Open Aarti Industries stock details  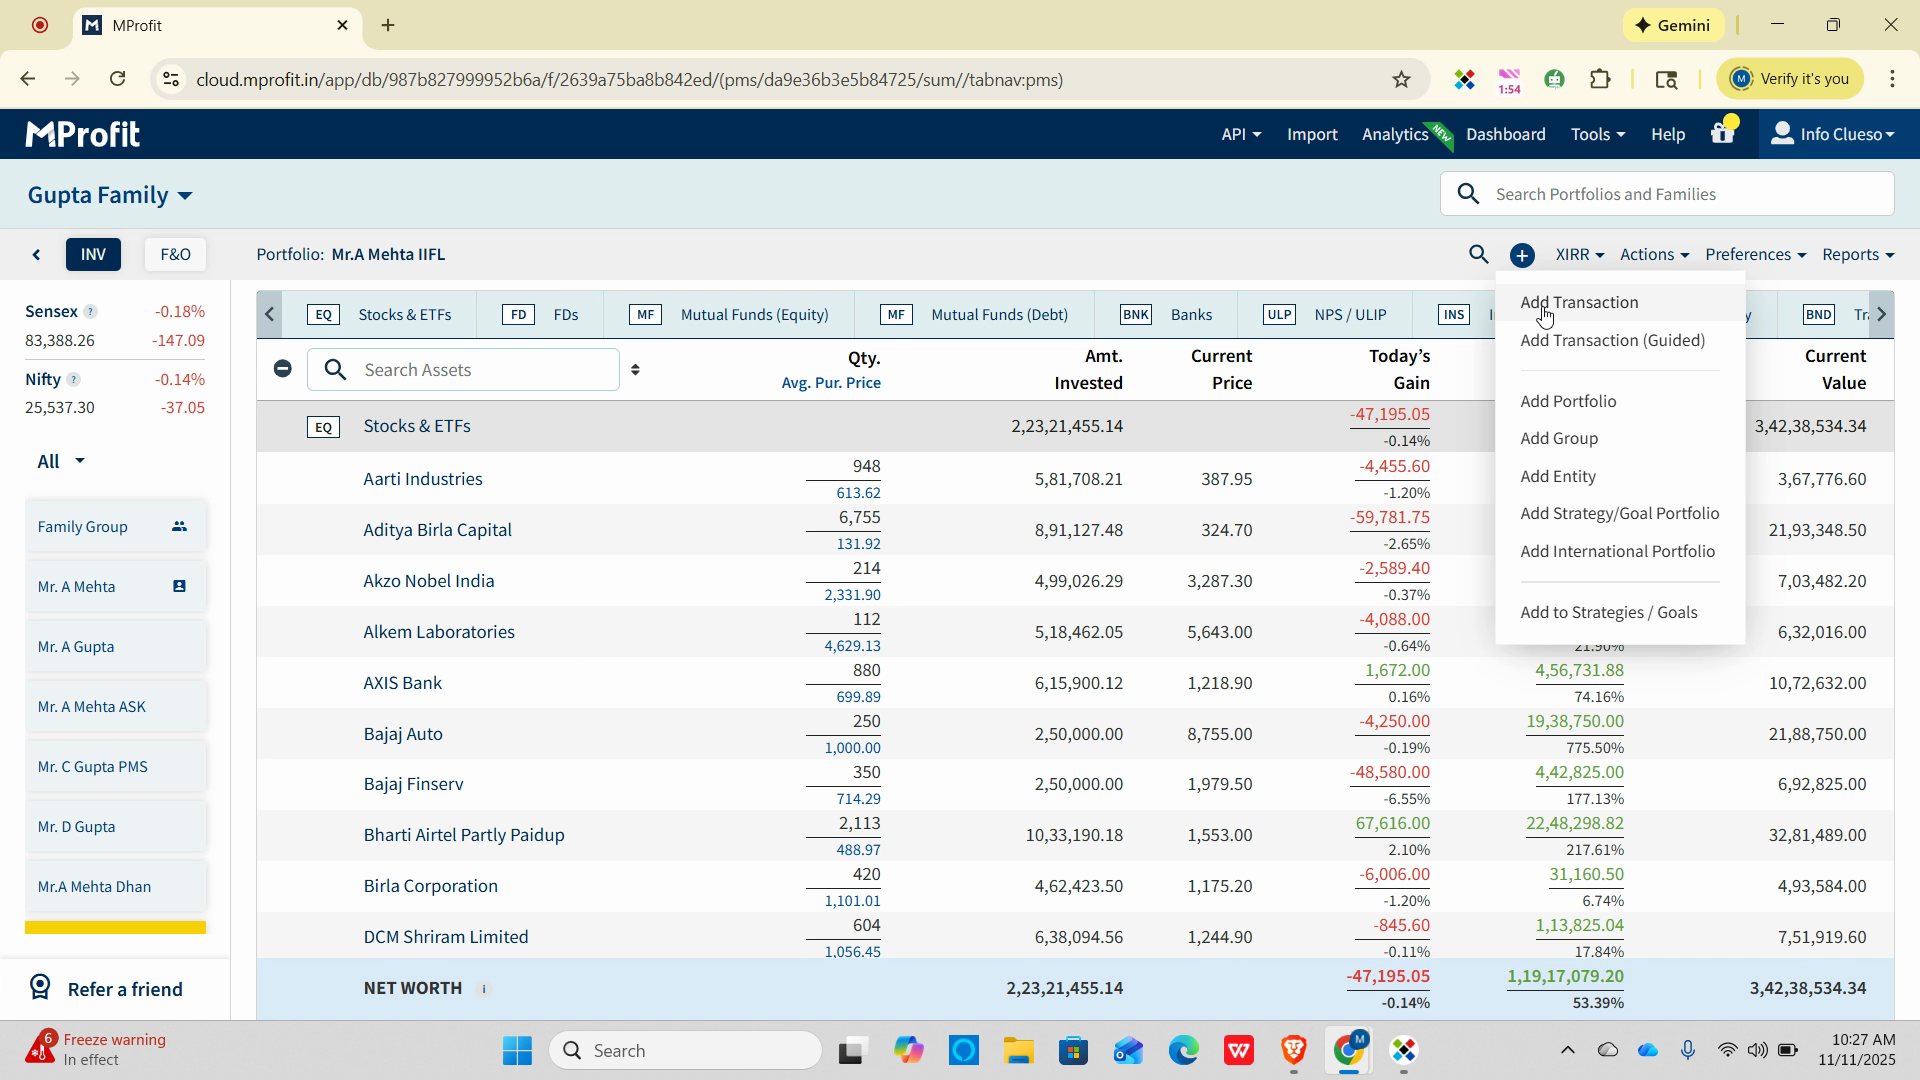tap(422, 479)
